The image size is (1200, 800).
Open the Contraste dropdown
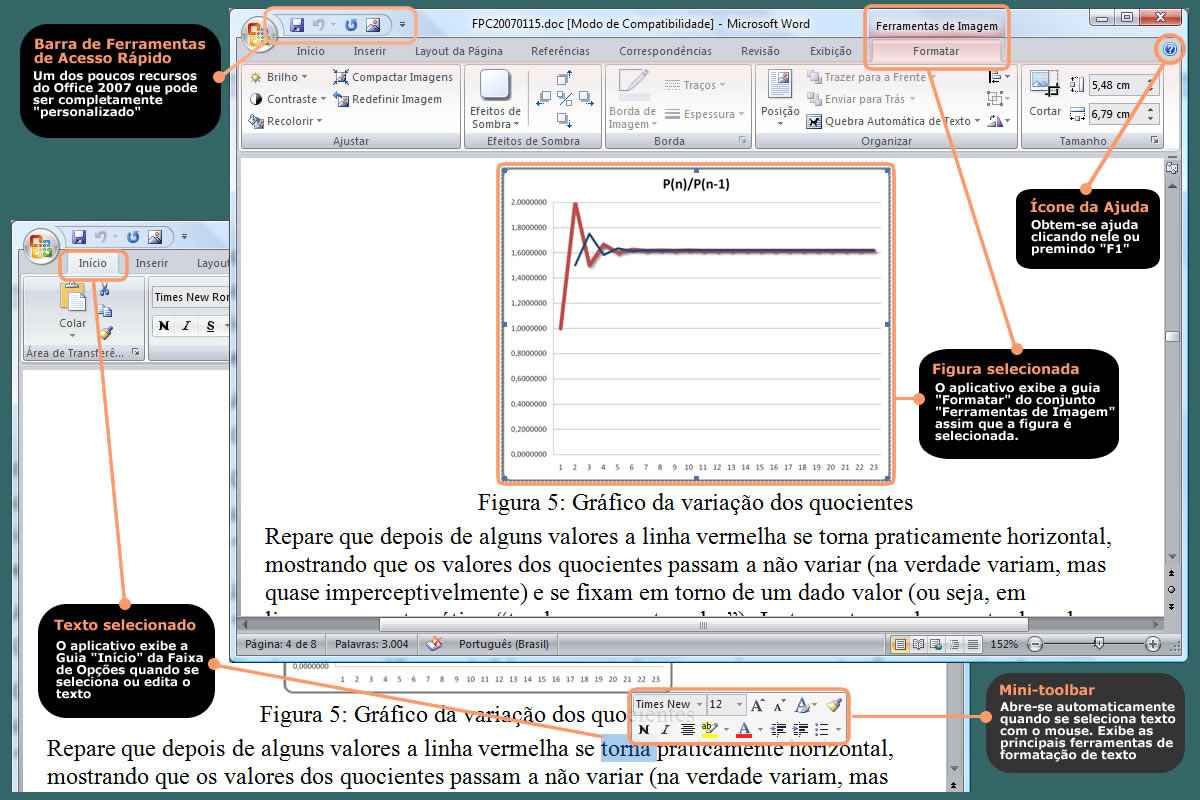coord(287,99)
